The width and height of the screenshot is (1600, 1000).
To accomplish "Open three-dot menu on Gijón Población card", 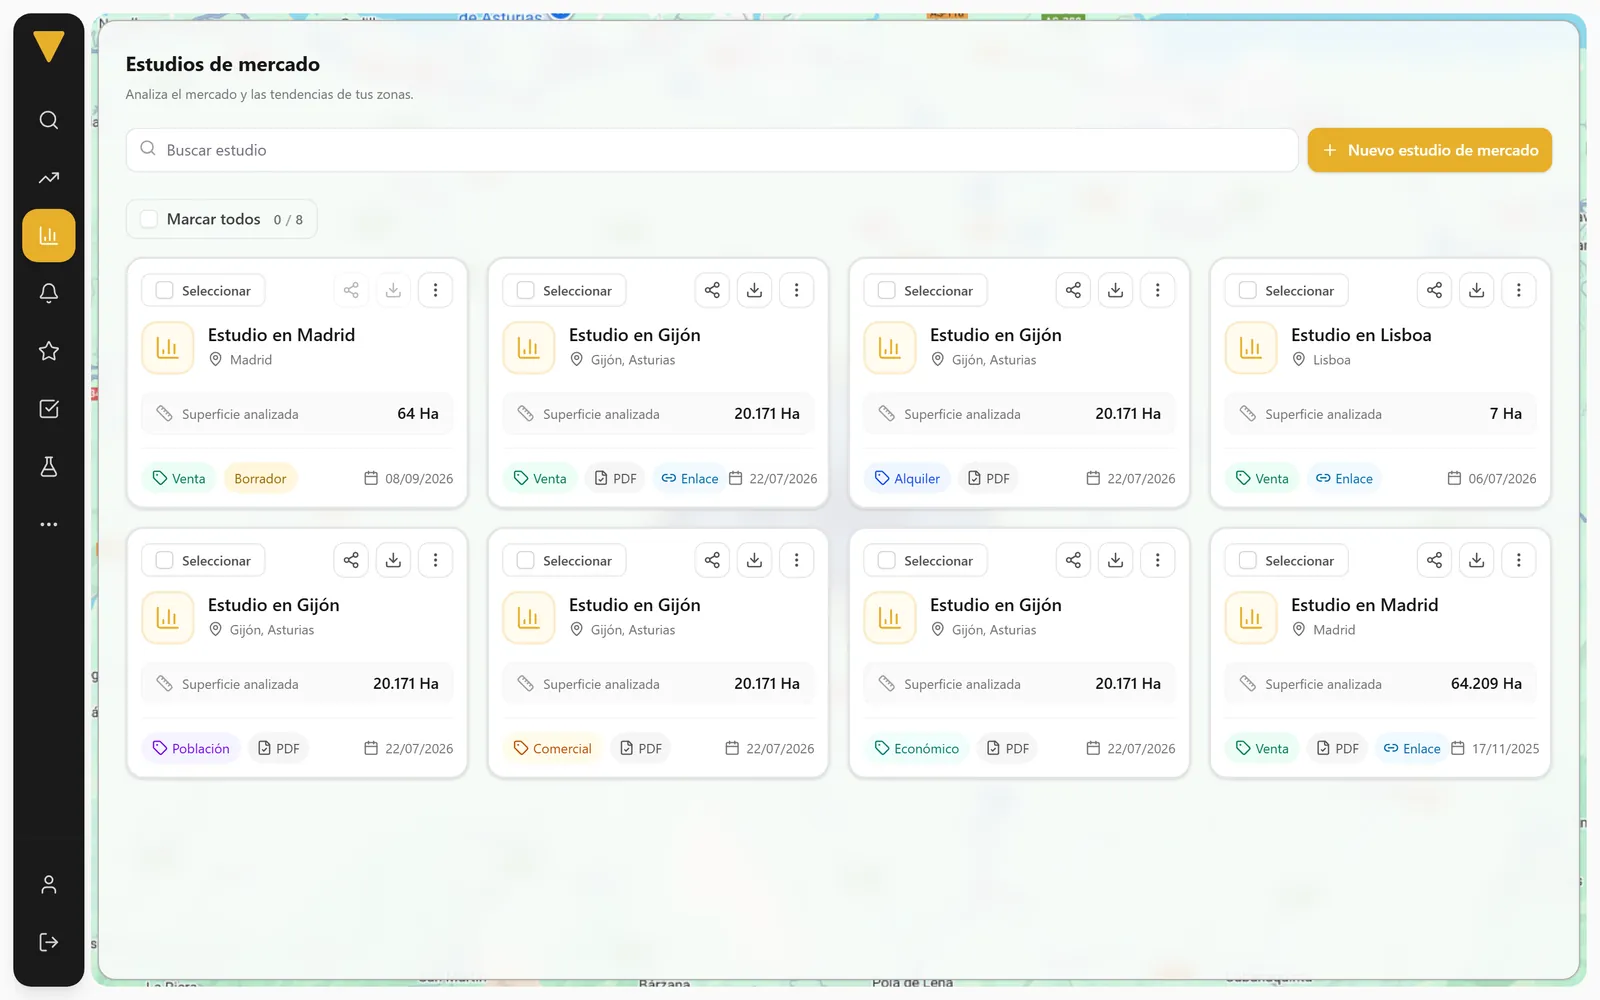I will pyautogui.click(x=436, y=560).
